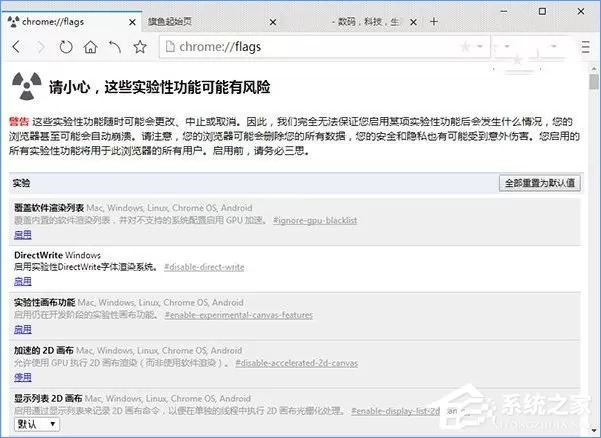Click the browser back arrow icon
This screenshot has width=601, height=438.
click(x=16, y=47)
